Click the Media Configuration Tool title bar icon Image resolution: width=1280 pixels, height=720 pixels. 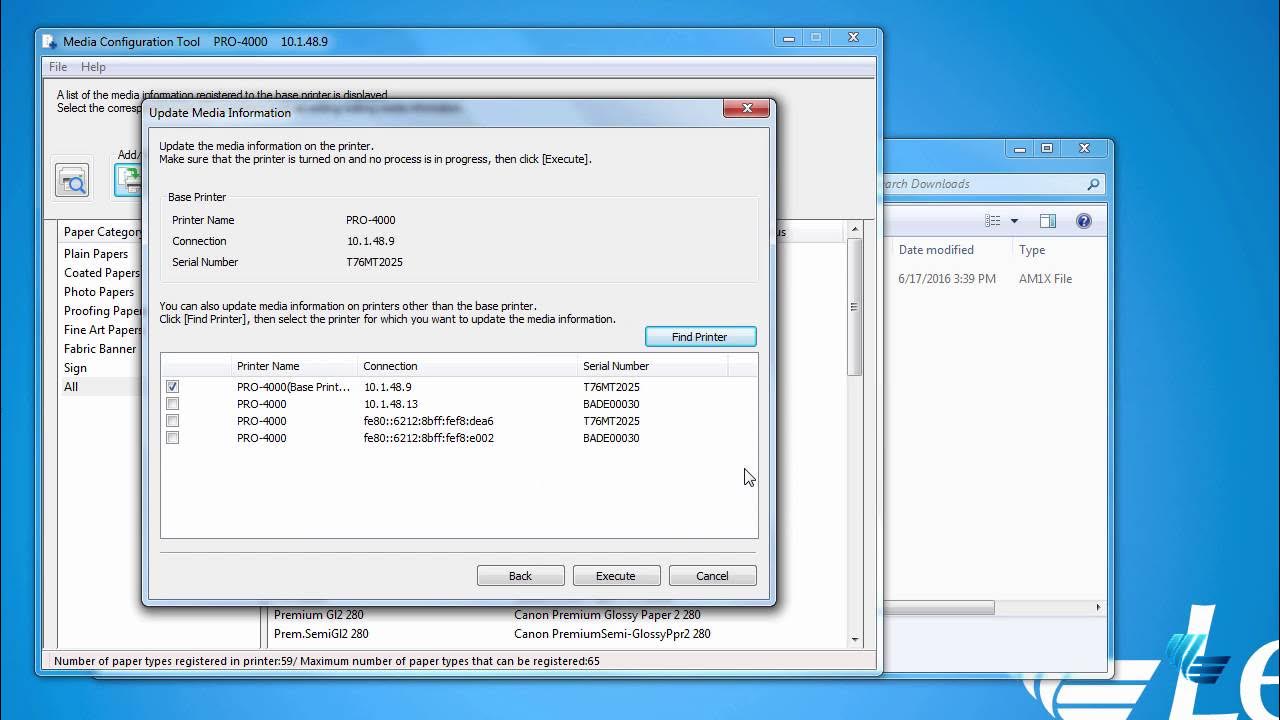(50, 41)
